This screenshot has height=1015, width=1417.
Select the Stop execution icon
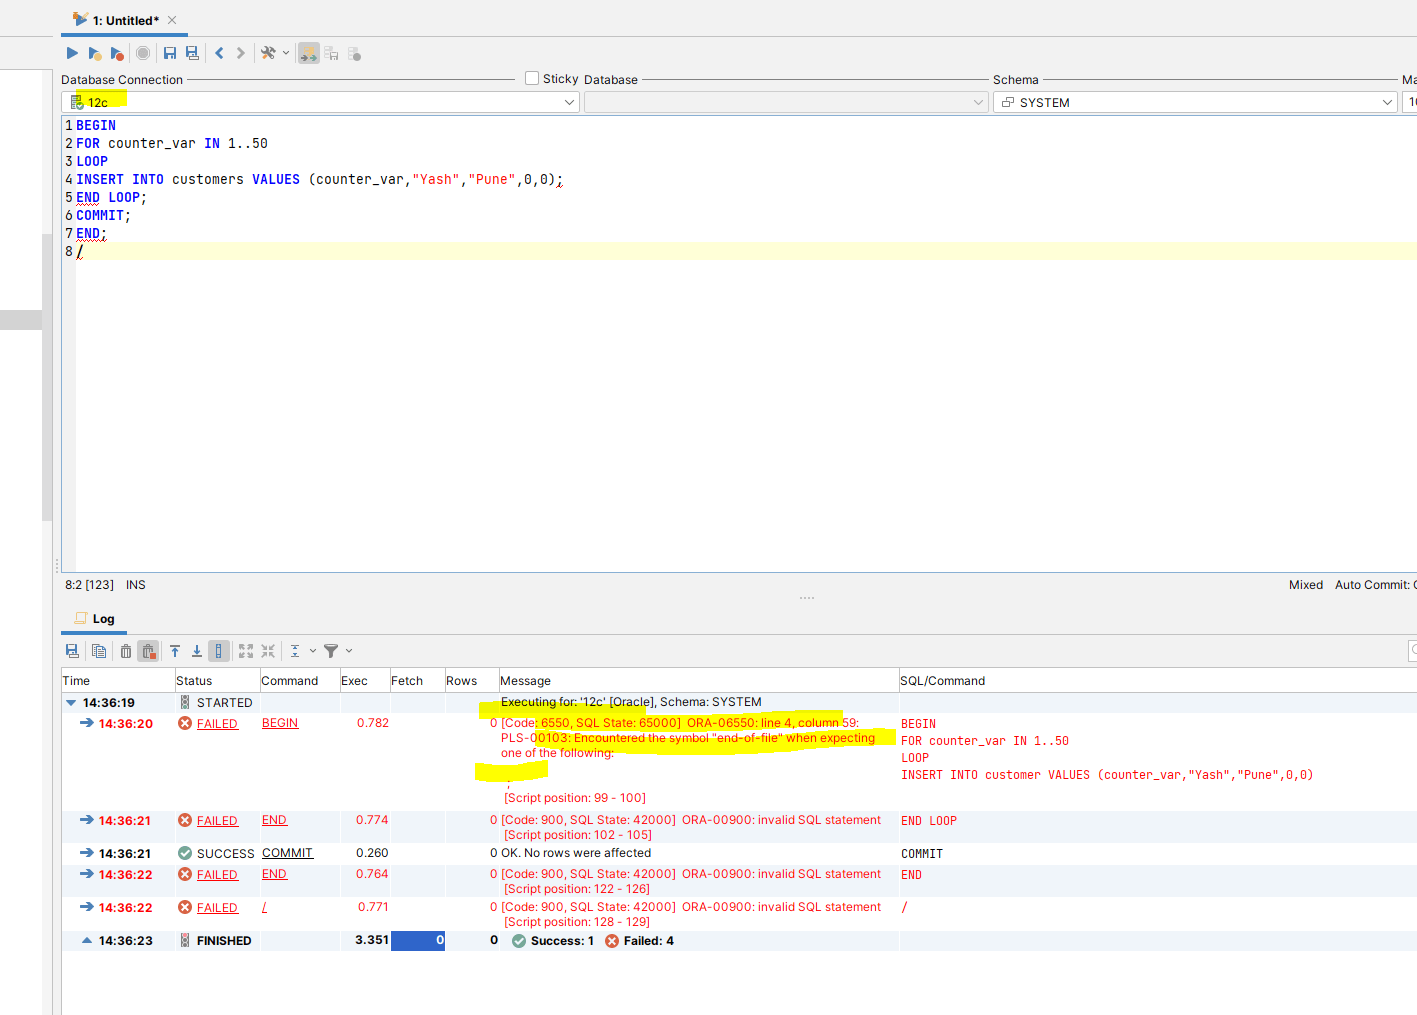click(x=143, y=53)
